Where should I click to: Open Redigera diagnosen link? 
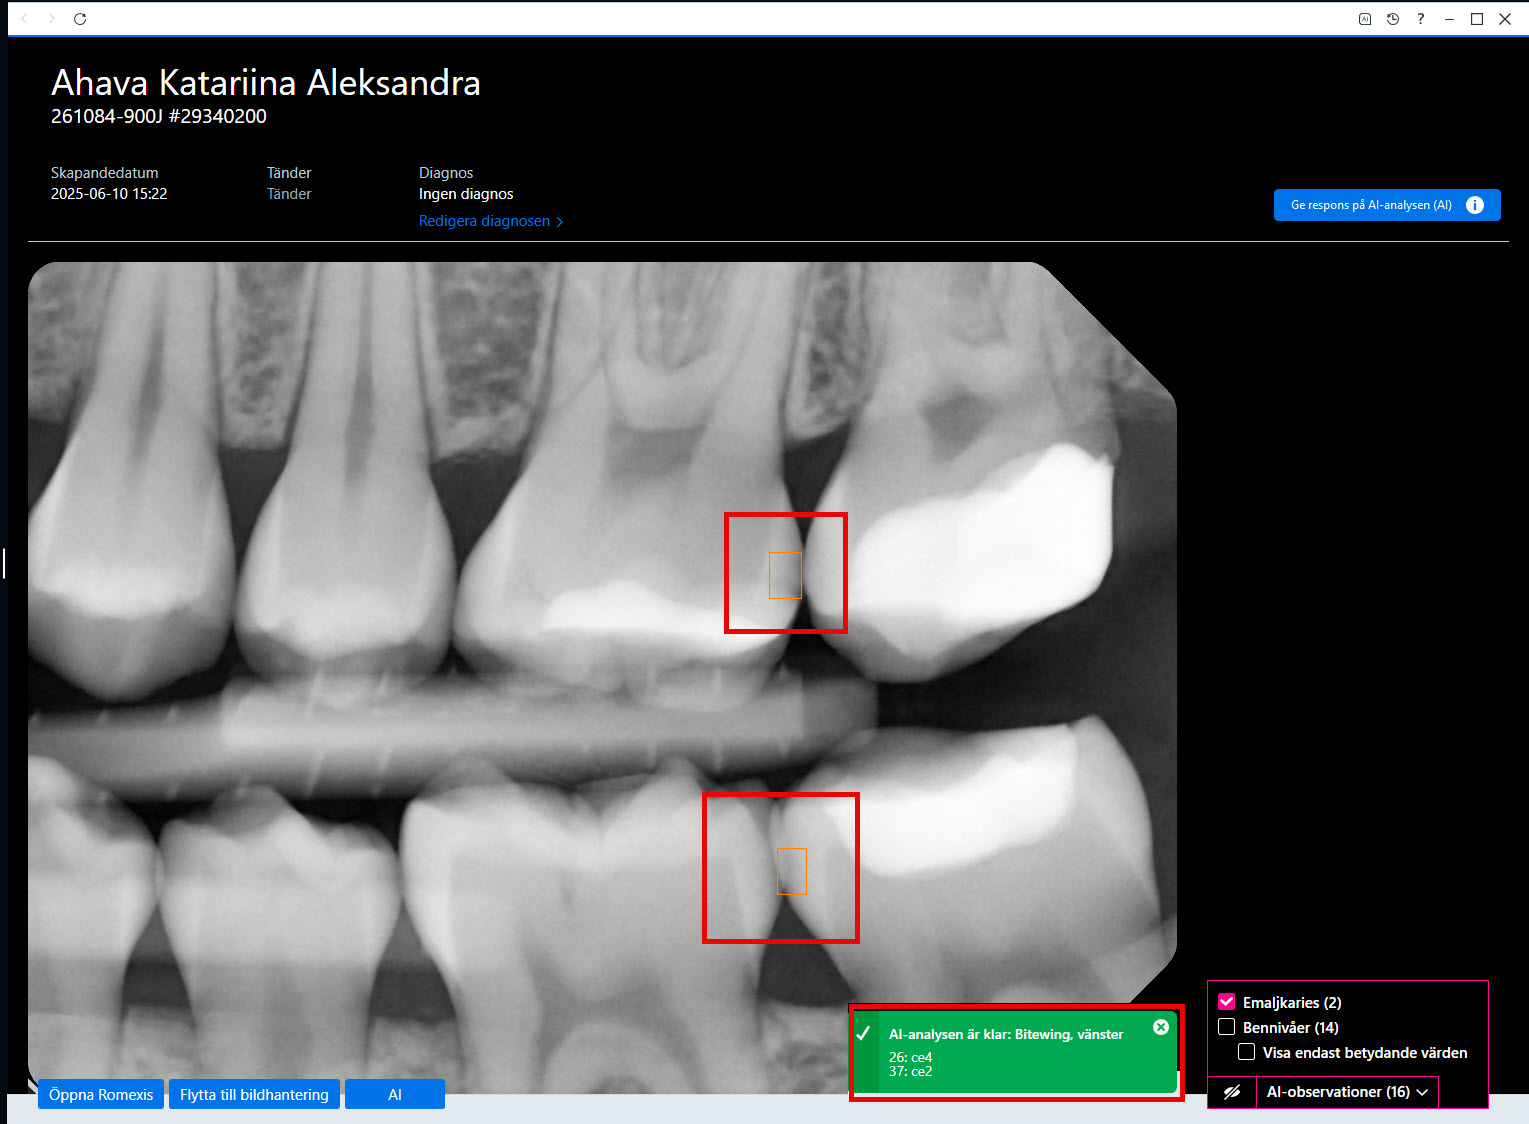click(484, 221)
